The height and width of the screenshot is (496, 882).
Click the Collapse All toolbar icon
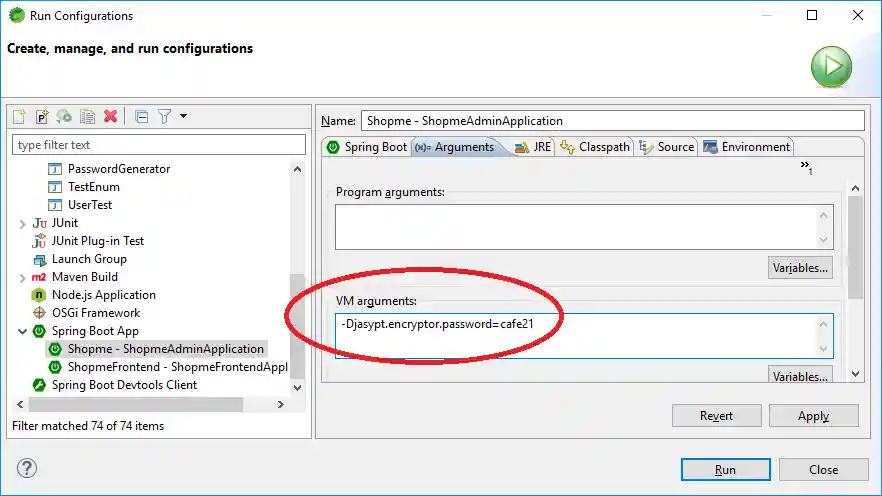142,116
